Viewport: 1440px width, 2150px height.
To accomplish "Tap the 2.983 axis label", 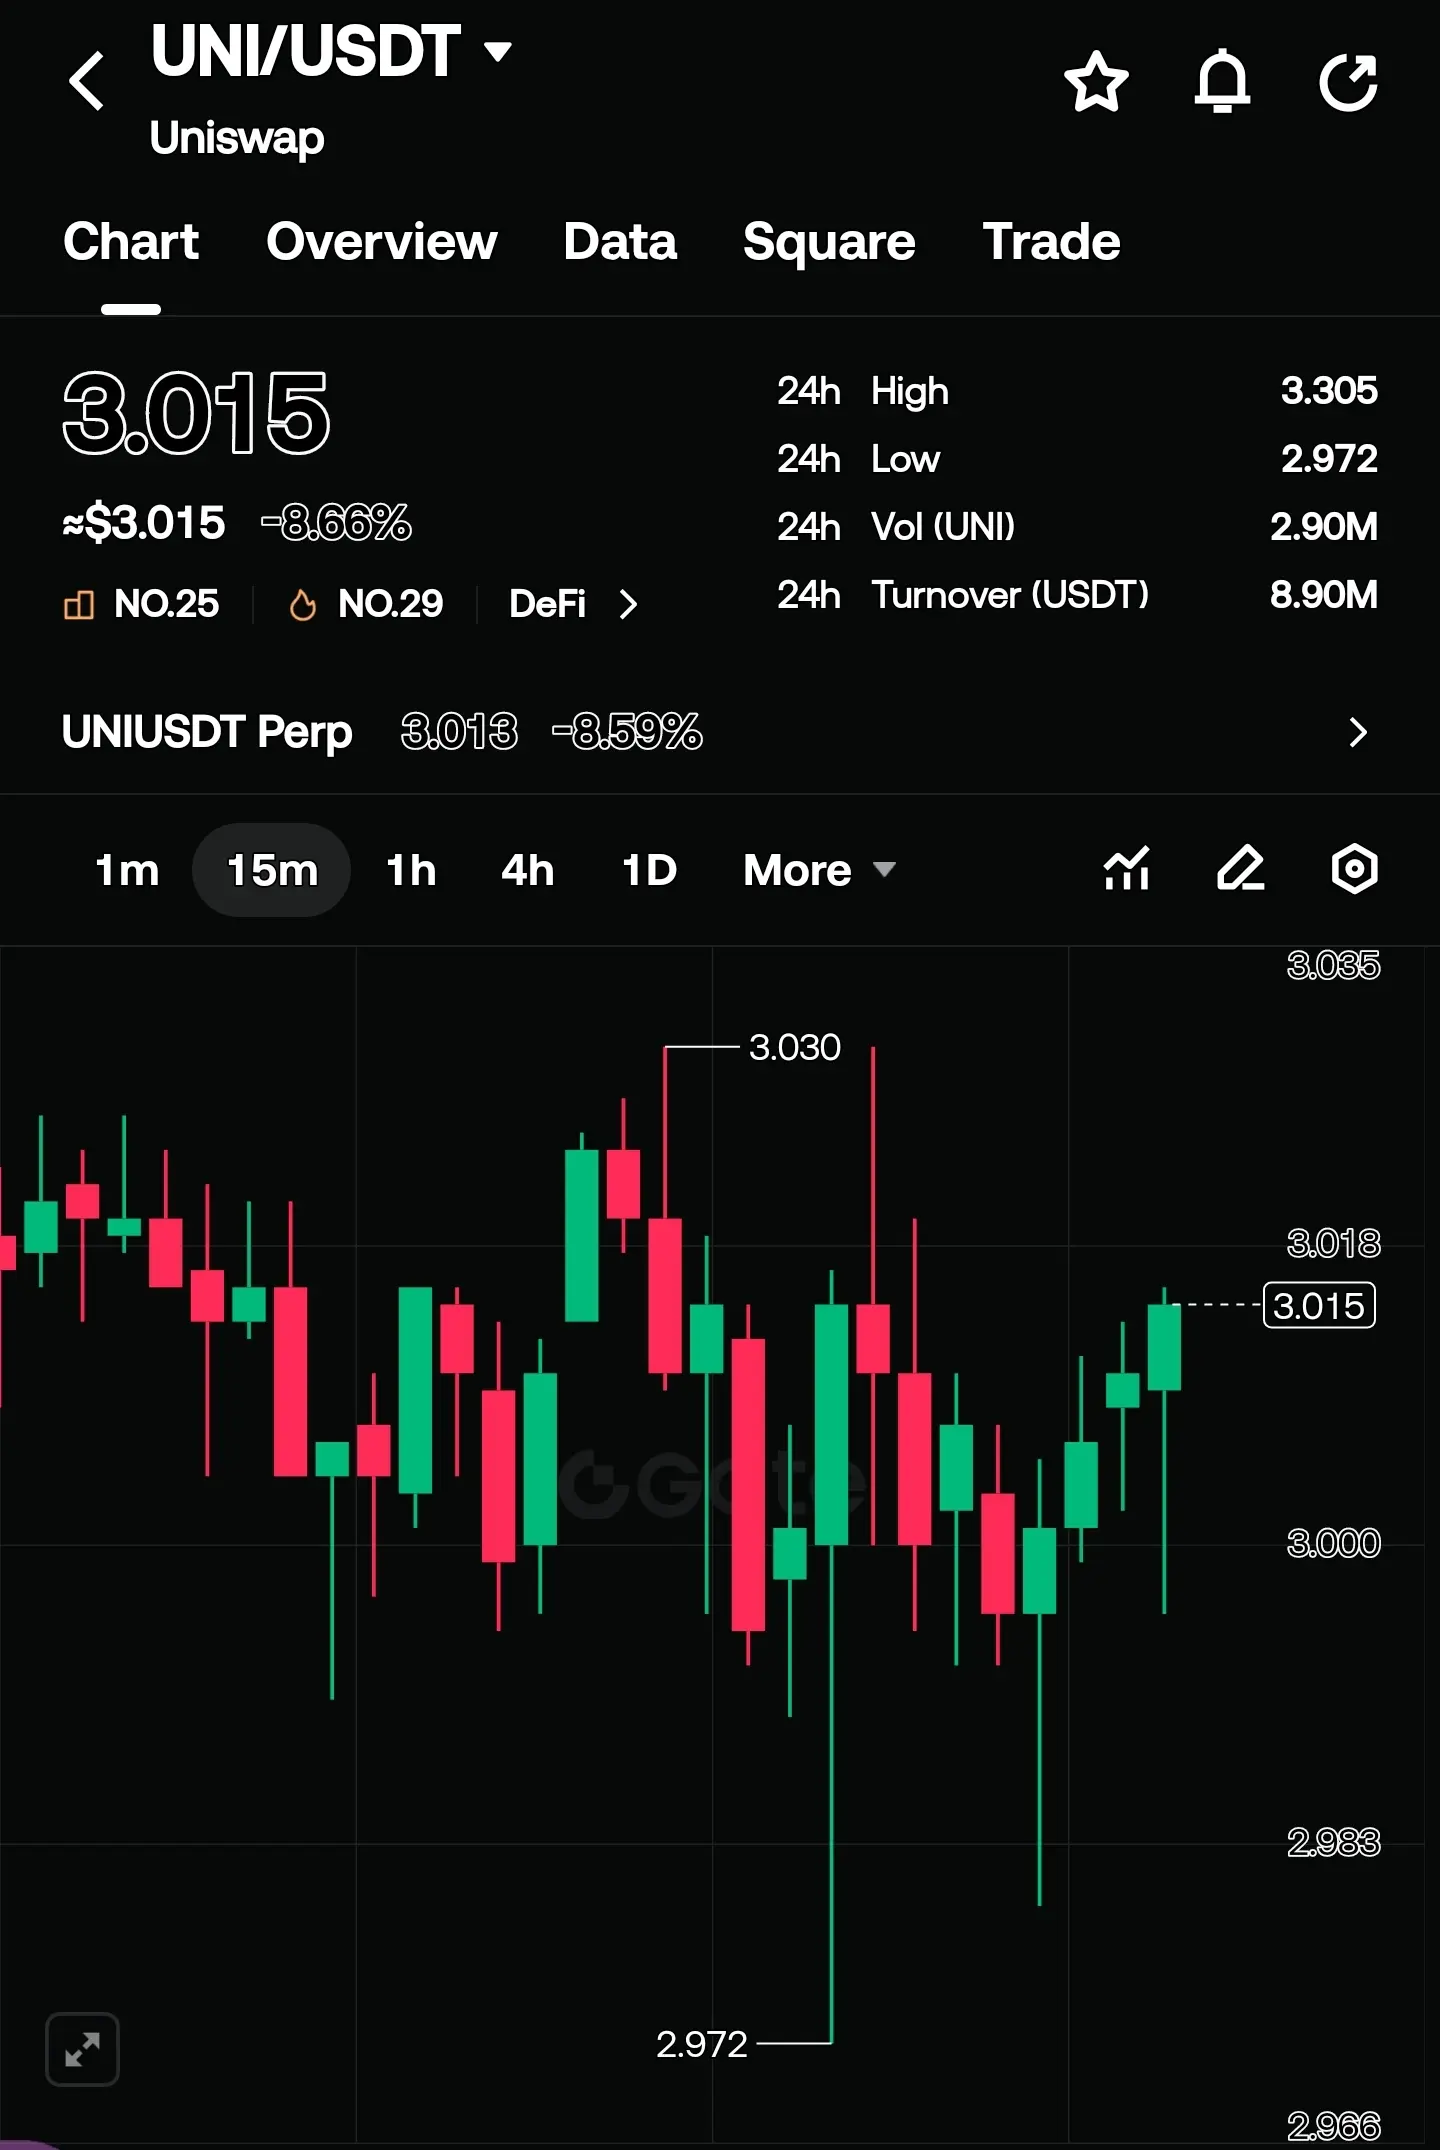I will [x=1333, y=1842].
